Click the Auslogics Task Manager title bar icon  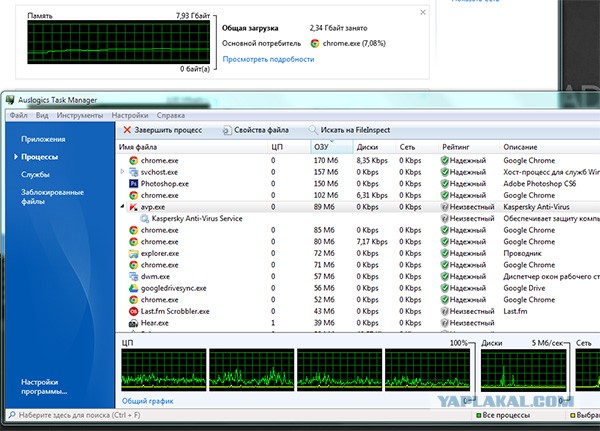[10, 100]
